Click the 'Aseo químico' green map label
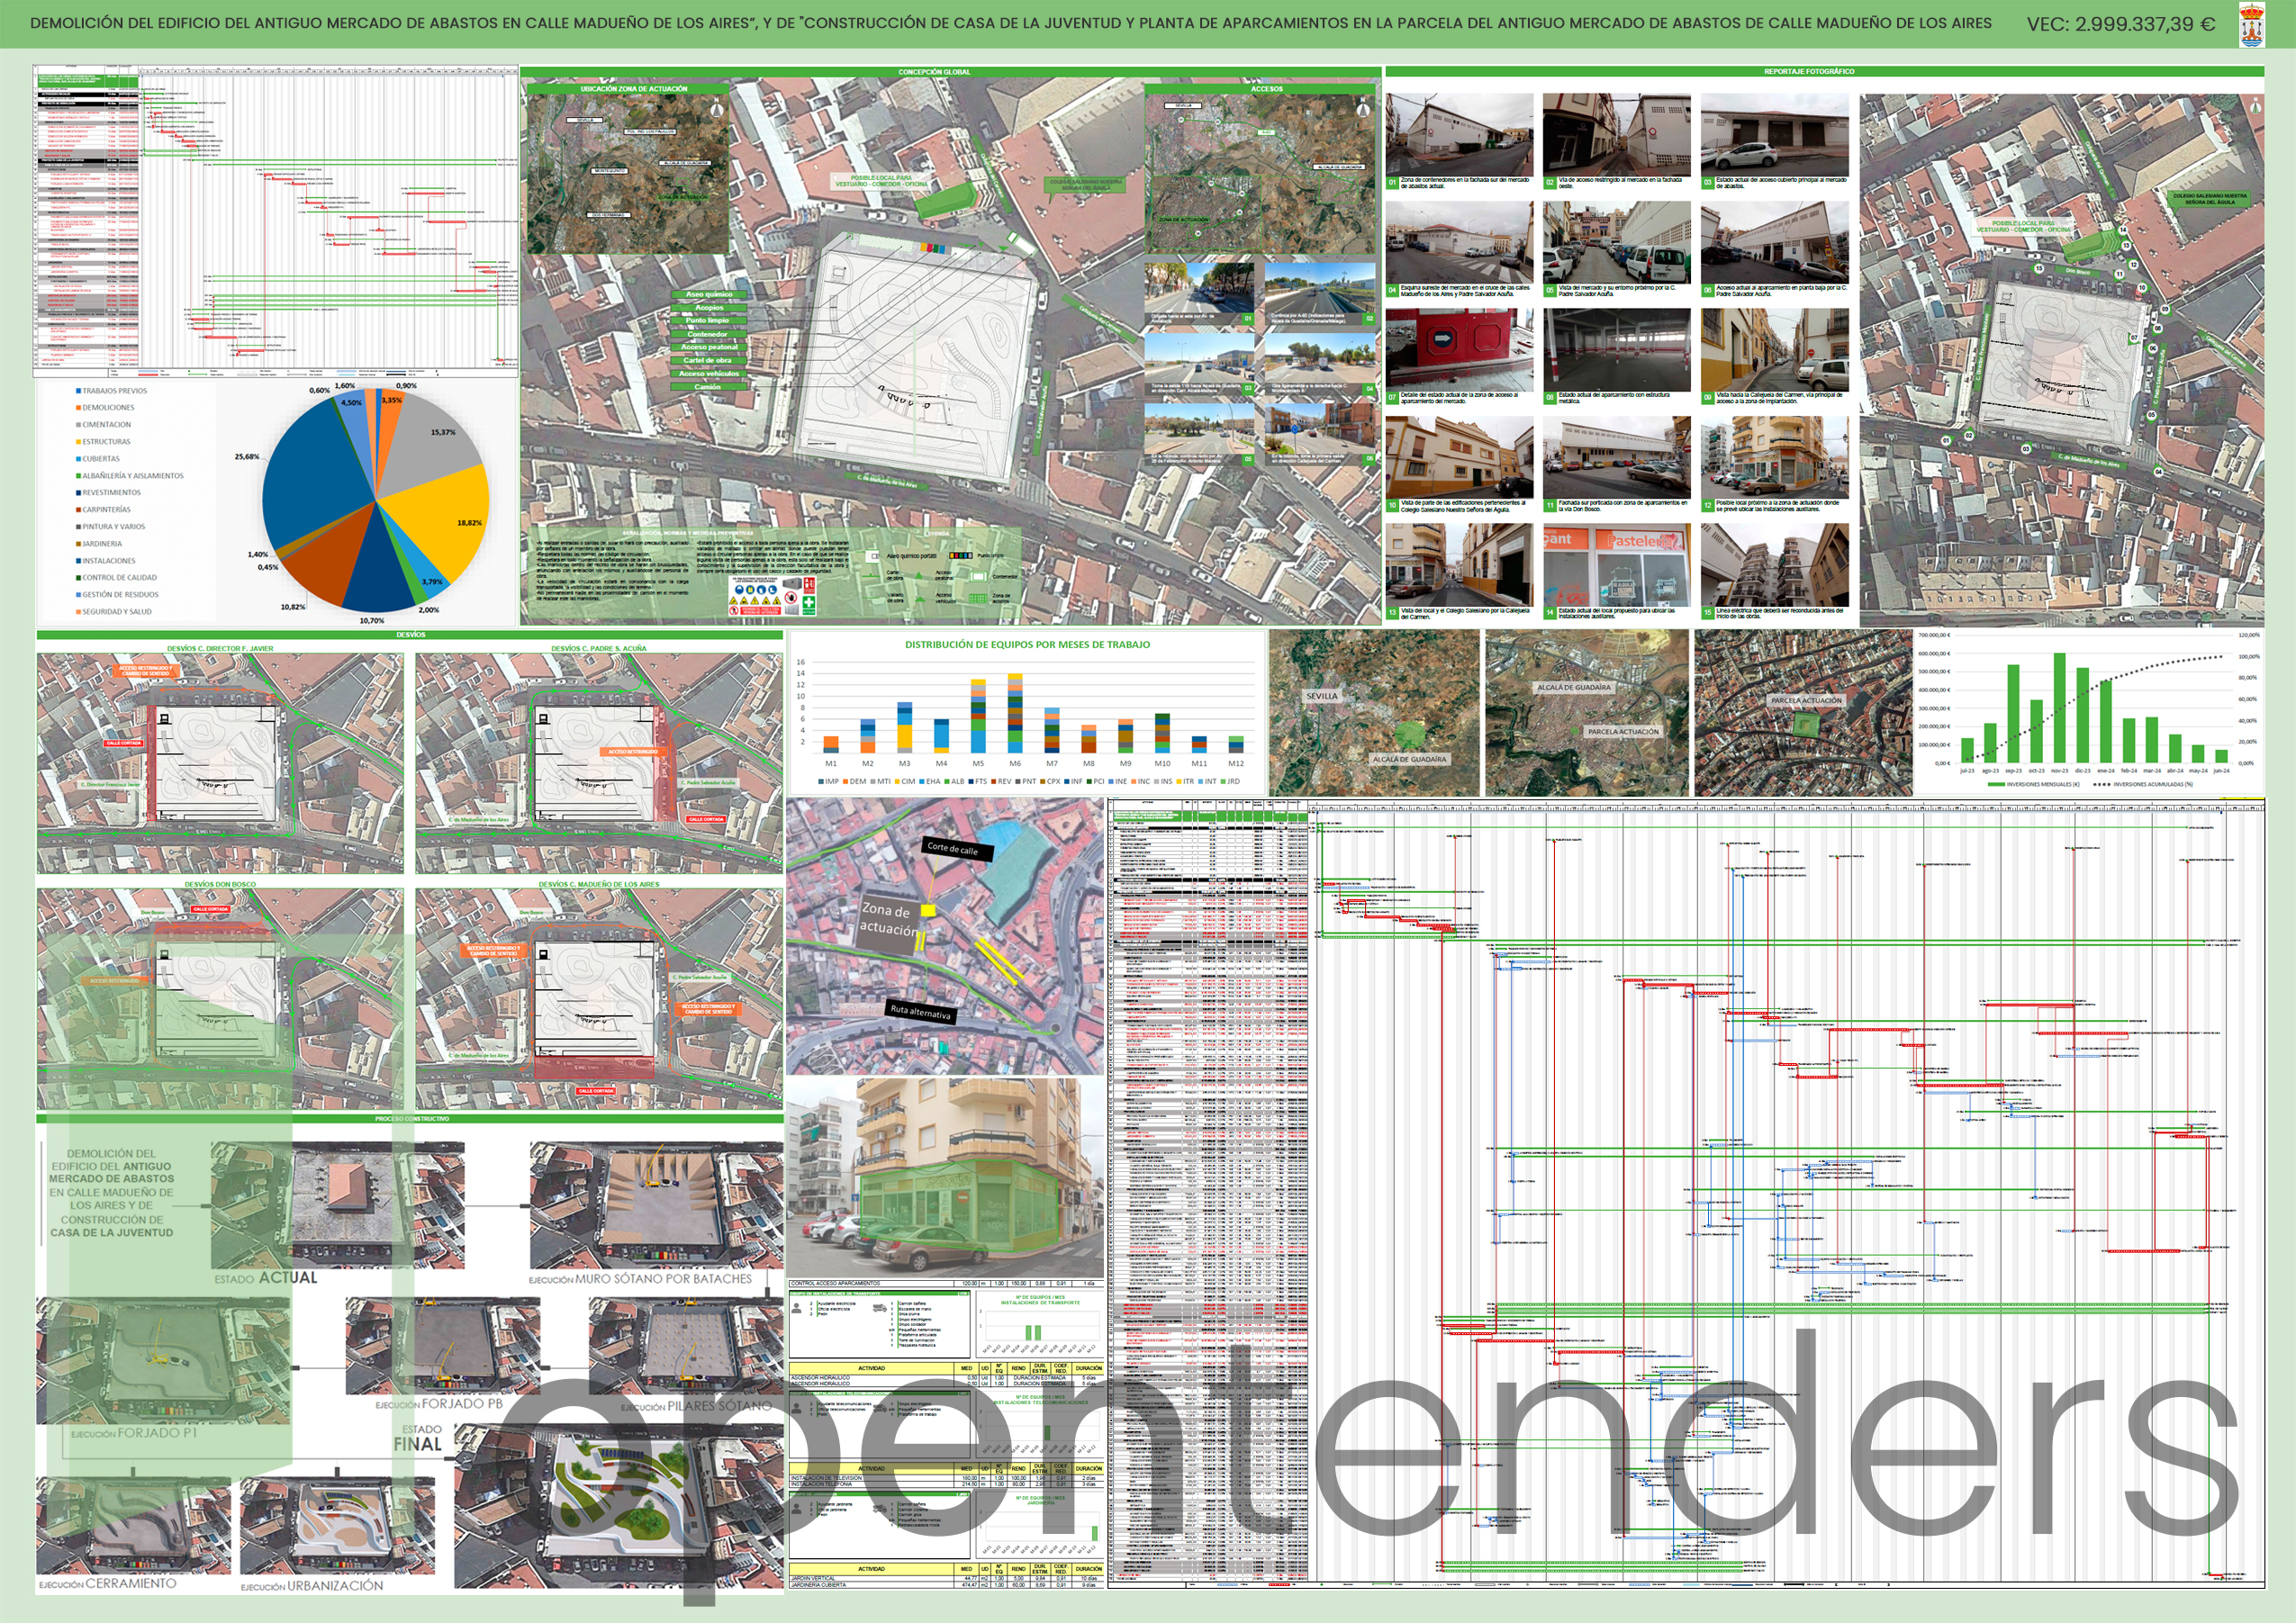The height and width of the screenshot is (1623, 2296). tap(709, 295)
